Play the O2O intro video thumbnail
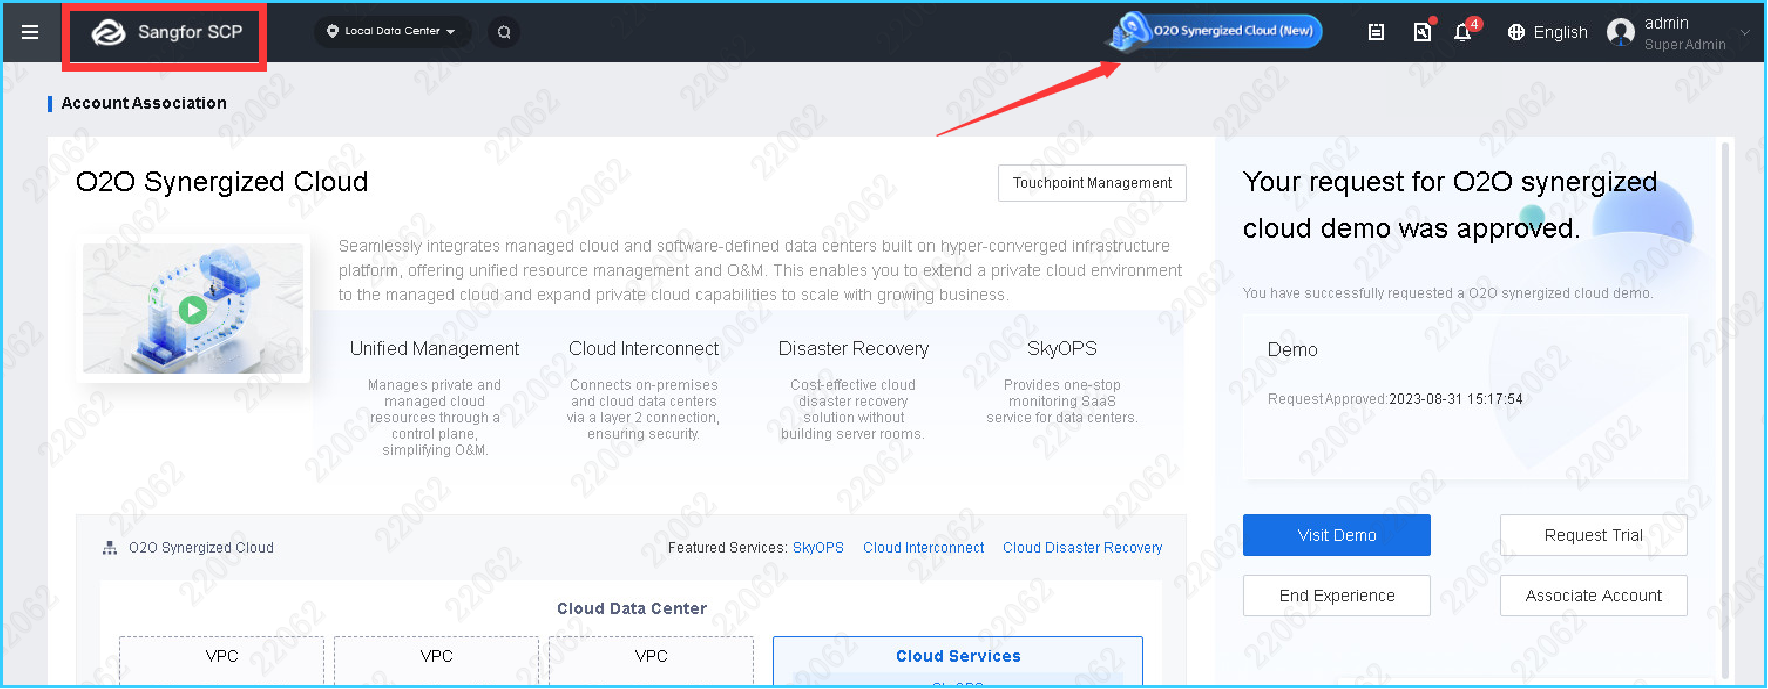The height and width of the screenshot is (689, 1768). point(193,310)
